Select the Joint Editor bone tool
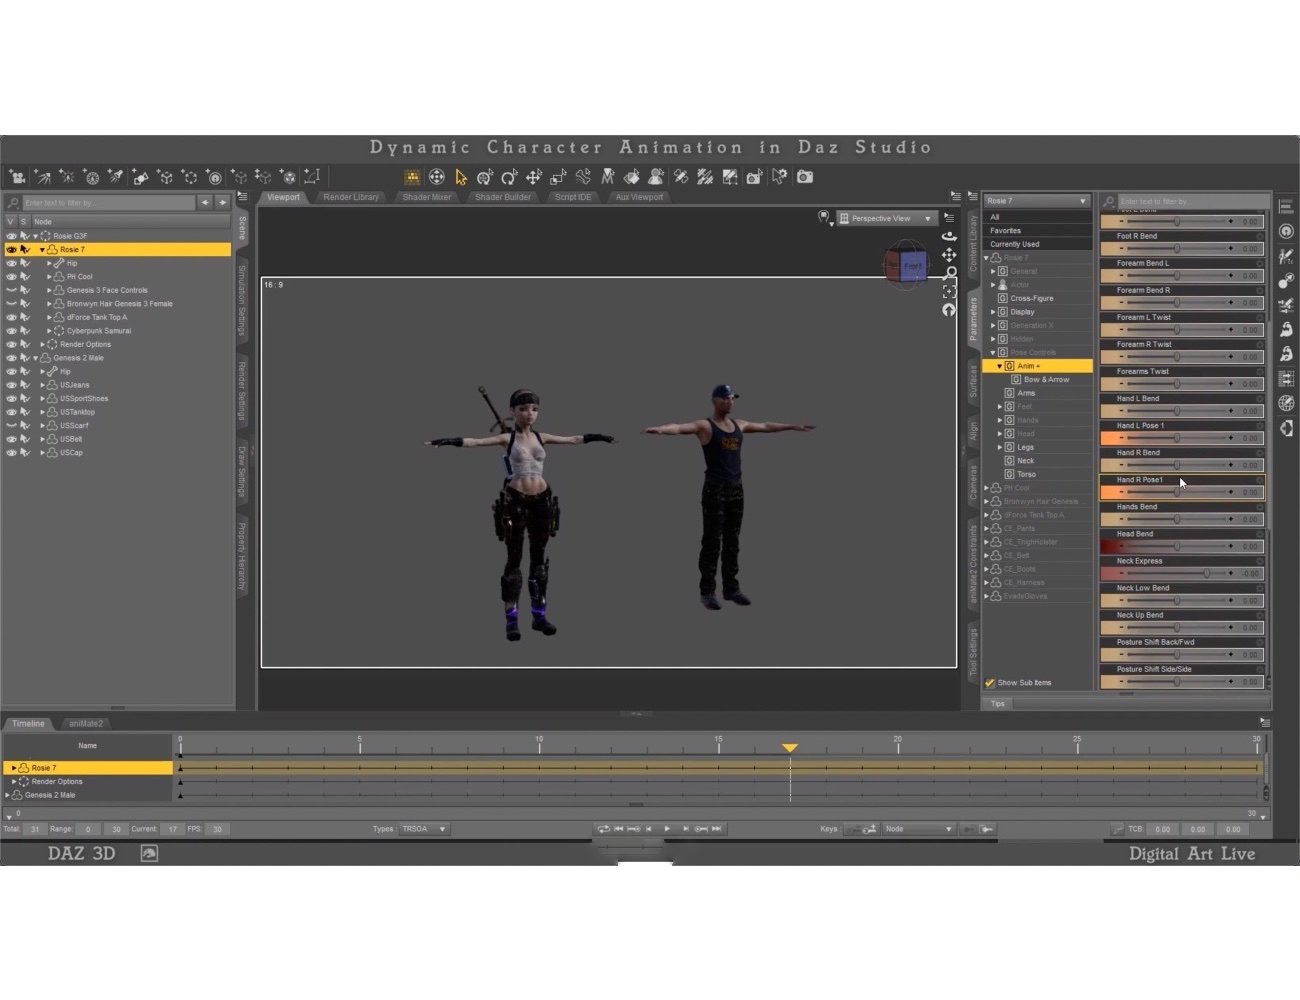Image resolution: width=1300 pixels, height=1000 pixels. pyautogui.click(x=581, y=177)
